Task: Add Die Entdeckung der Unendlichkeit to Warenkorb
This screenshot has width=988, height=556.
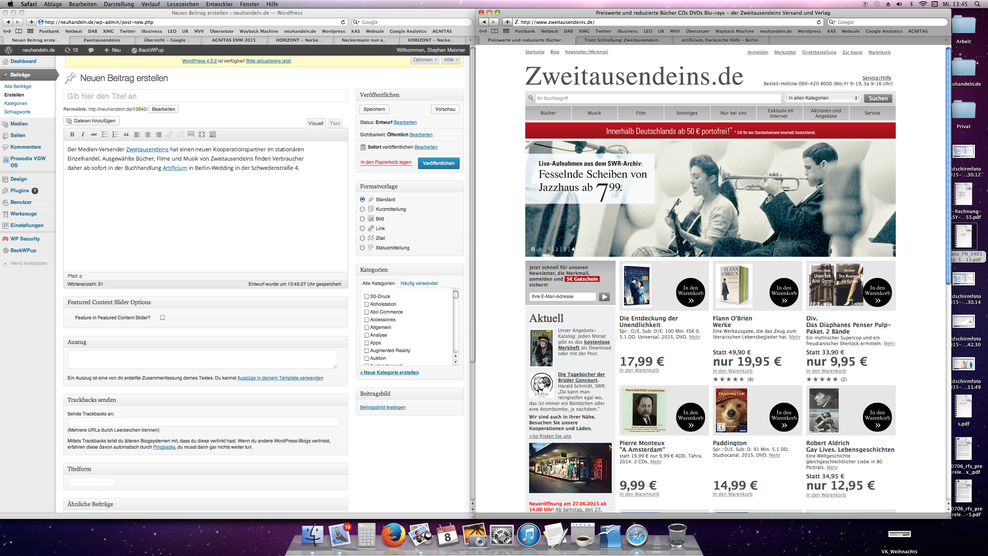Action: pos(690,292)
